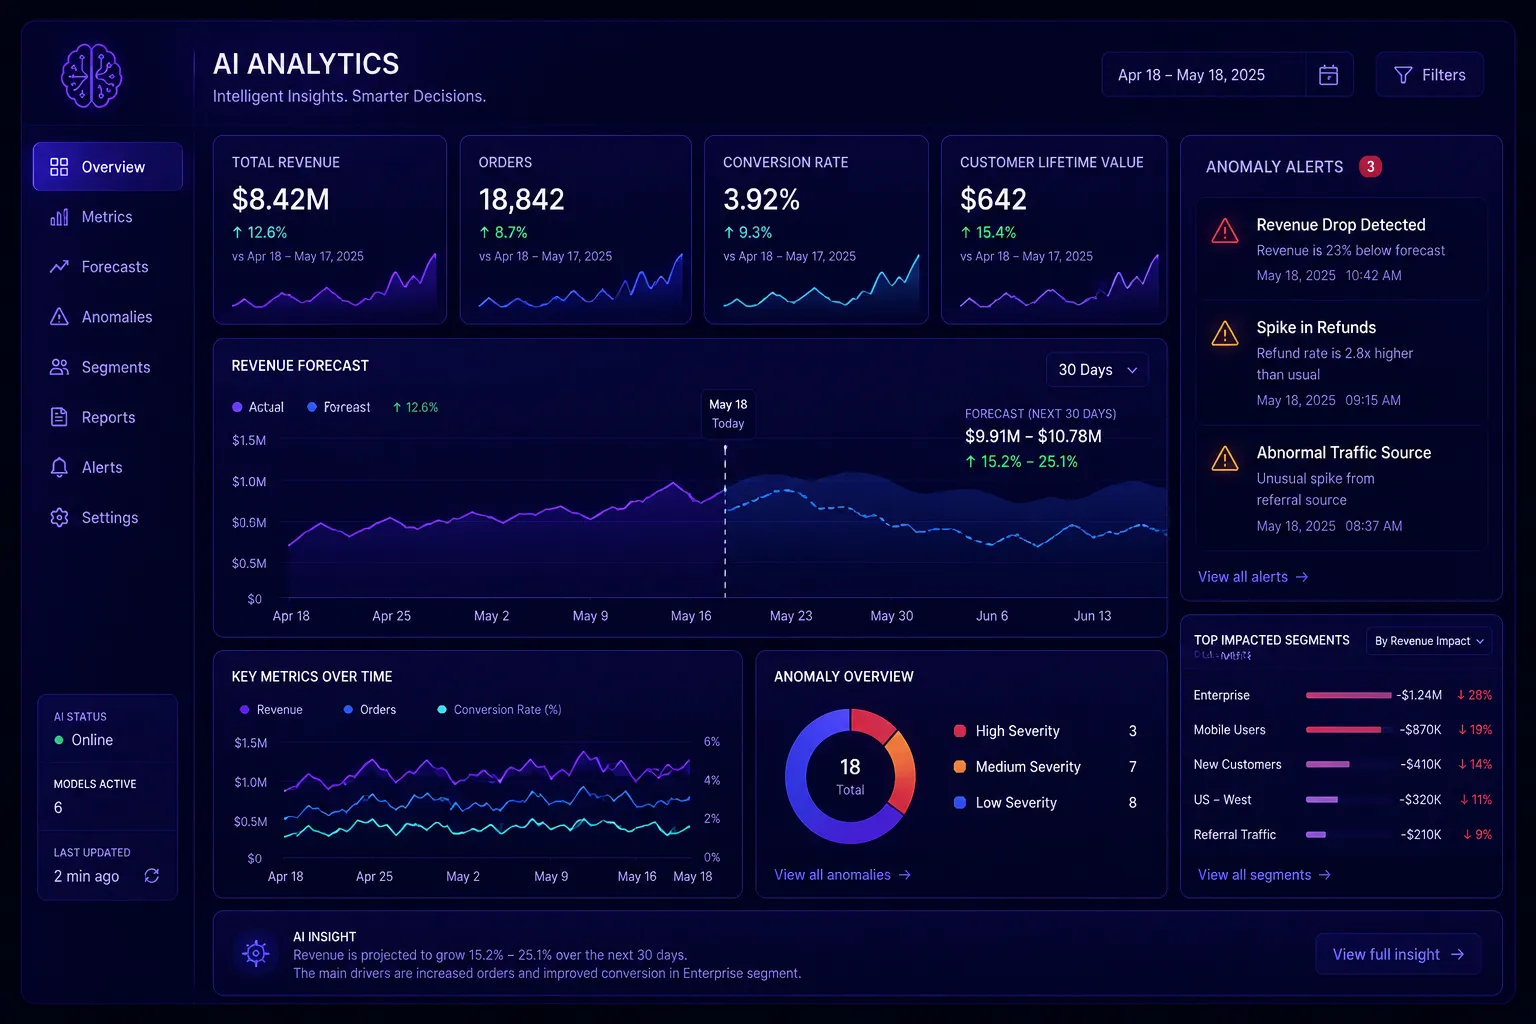Open the Apr 18 – May 18 date range field

tap(1227, 75)
